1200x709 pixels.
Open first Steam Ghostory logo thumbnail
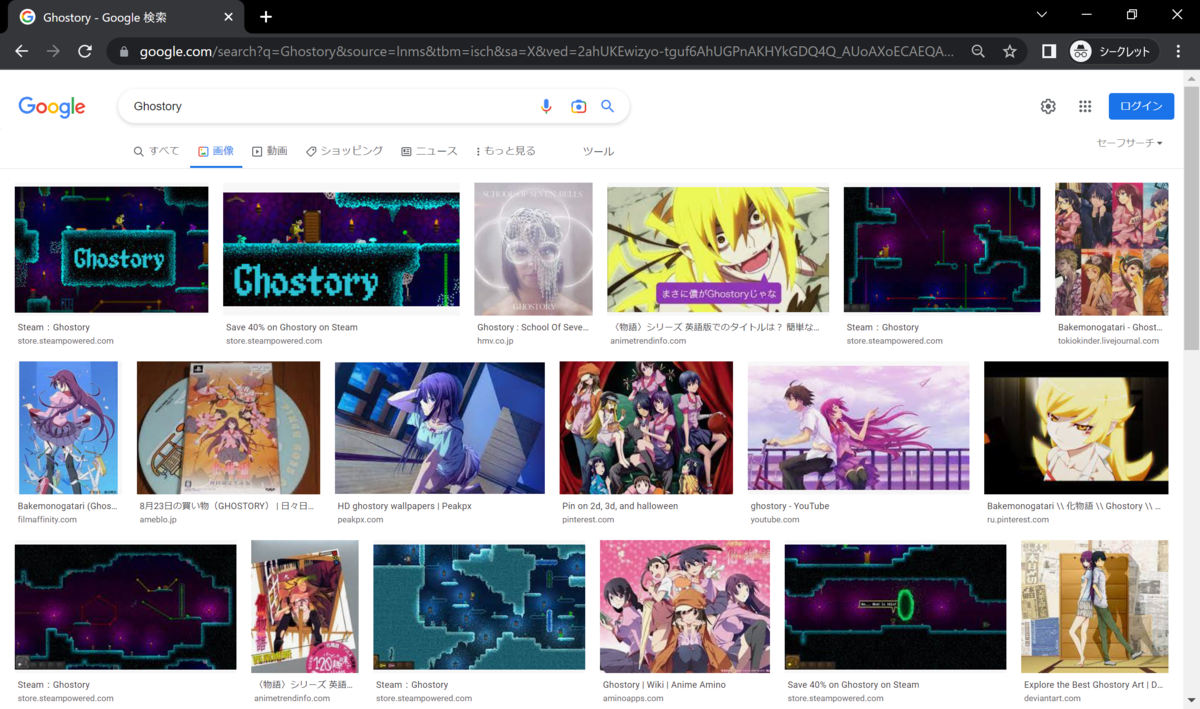(x=111, y=250)
